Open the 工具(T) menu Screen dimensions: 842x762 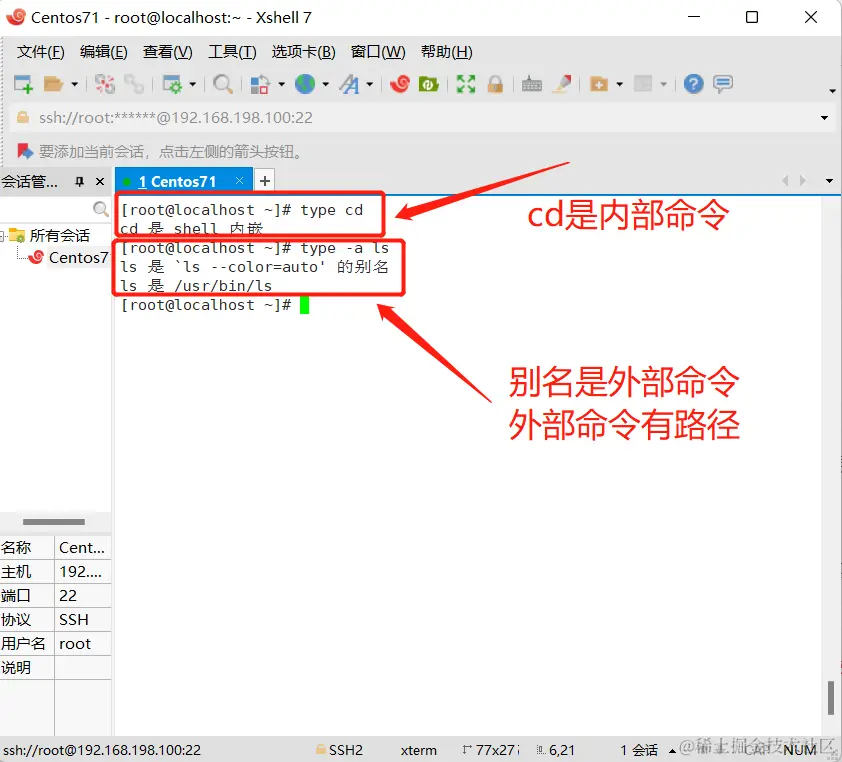pyautogui.click(x=232, y=52)
